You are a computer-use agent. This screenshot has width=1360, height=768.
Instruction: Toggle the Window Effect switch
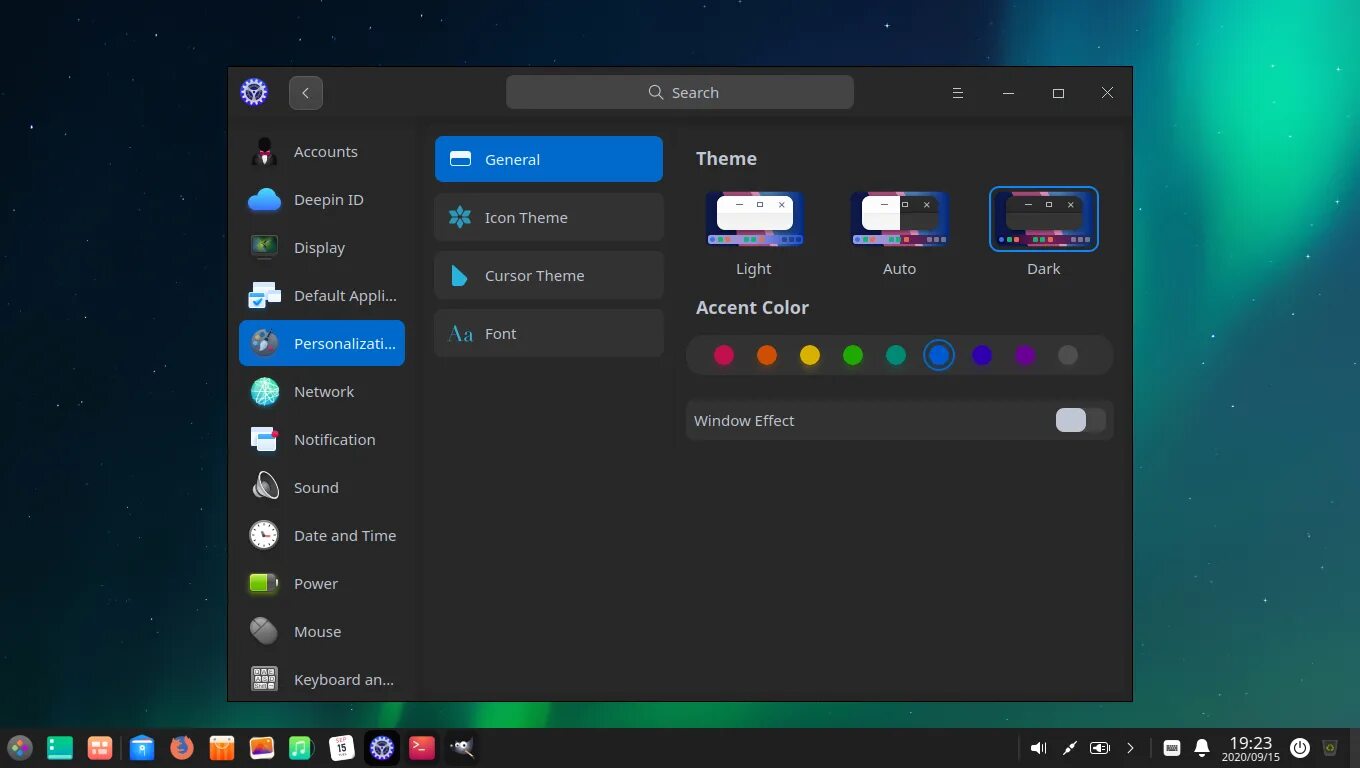tap(1081, 420)
